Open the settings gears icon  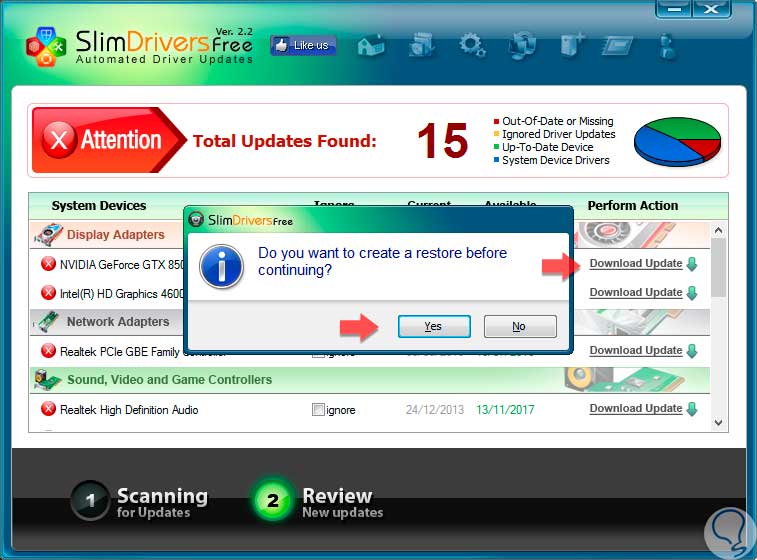[472, 45]
